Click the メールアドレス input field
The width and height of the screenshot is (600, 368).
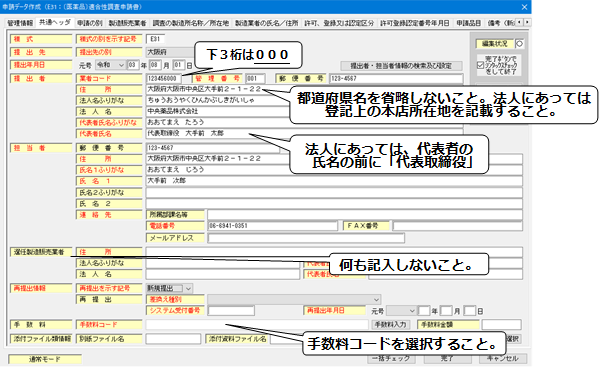coord(306,238)
